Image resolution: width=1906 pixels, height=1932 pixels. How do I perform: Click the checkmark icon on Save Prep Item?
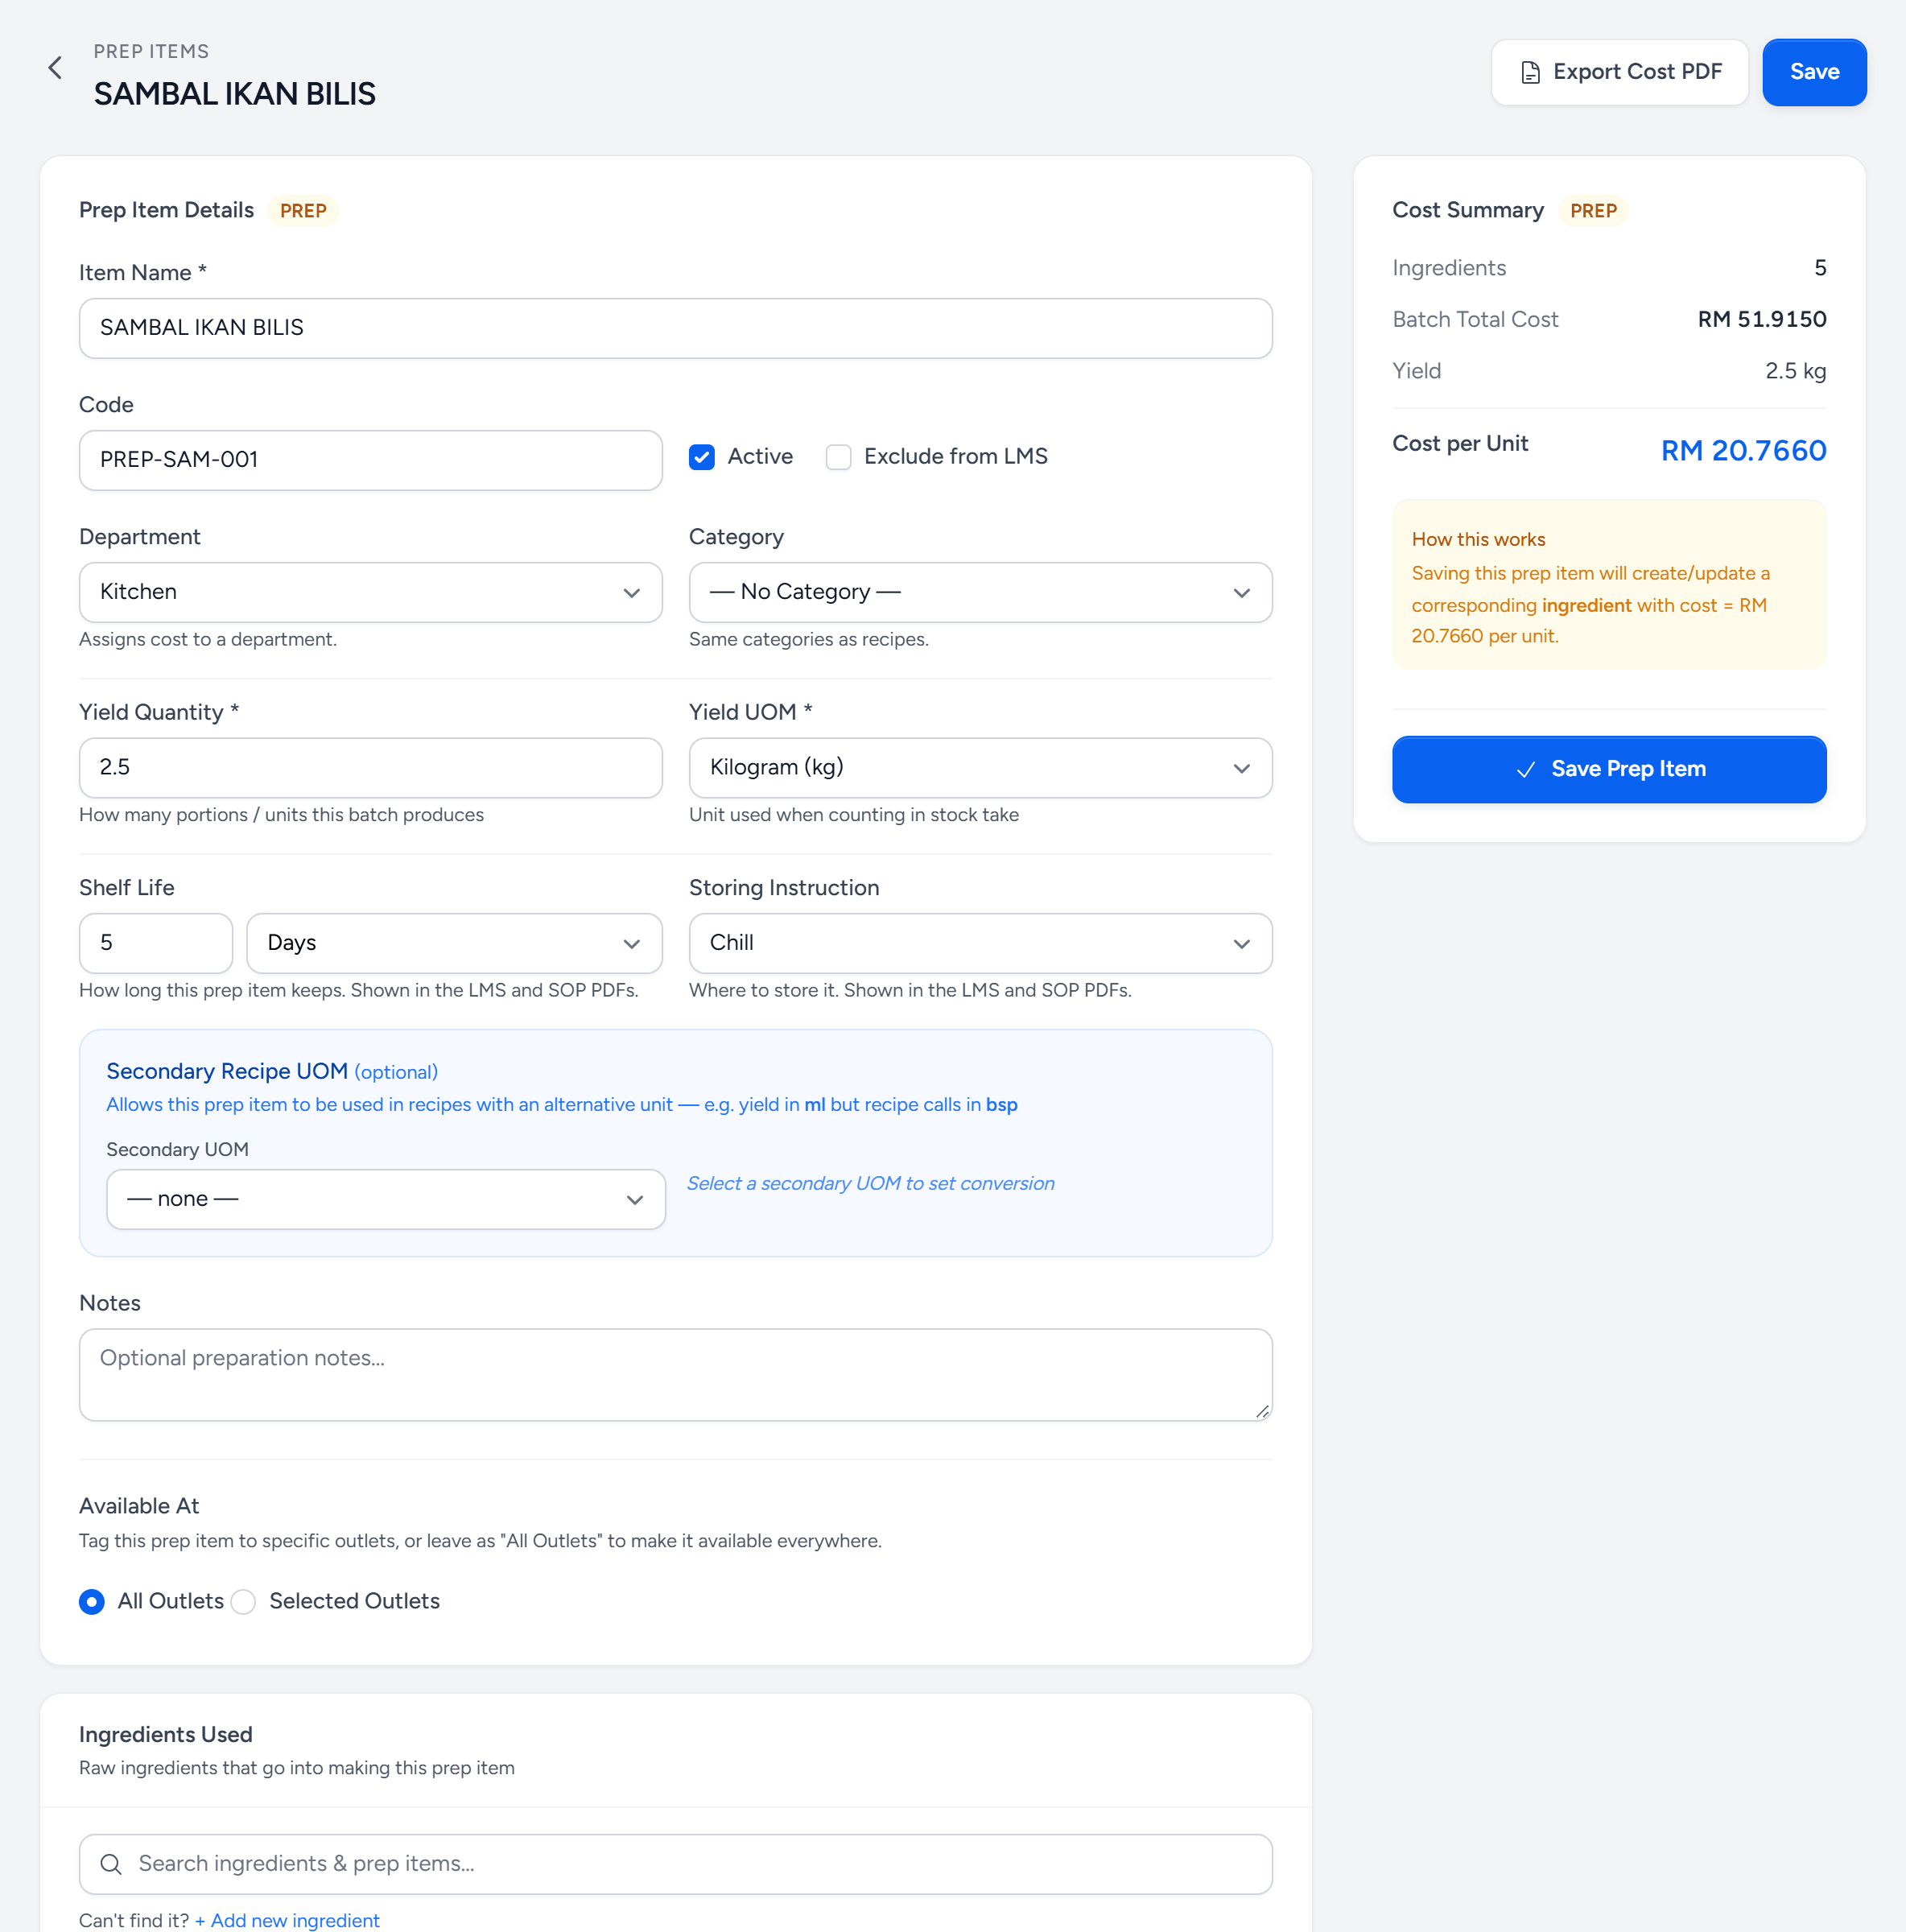pyautogui.click(x=1526, y=769)
